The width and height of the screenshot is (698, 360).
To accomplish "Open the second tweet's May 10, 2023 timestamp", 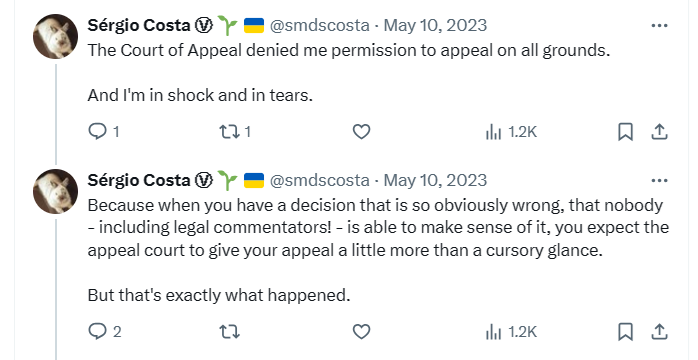I will coord(435,180).
